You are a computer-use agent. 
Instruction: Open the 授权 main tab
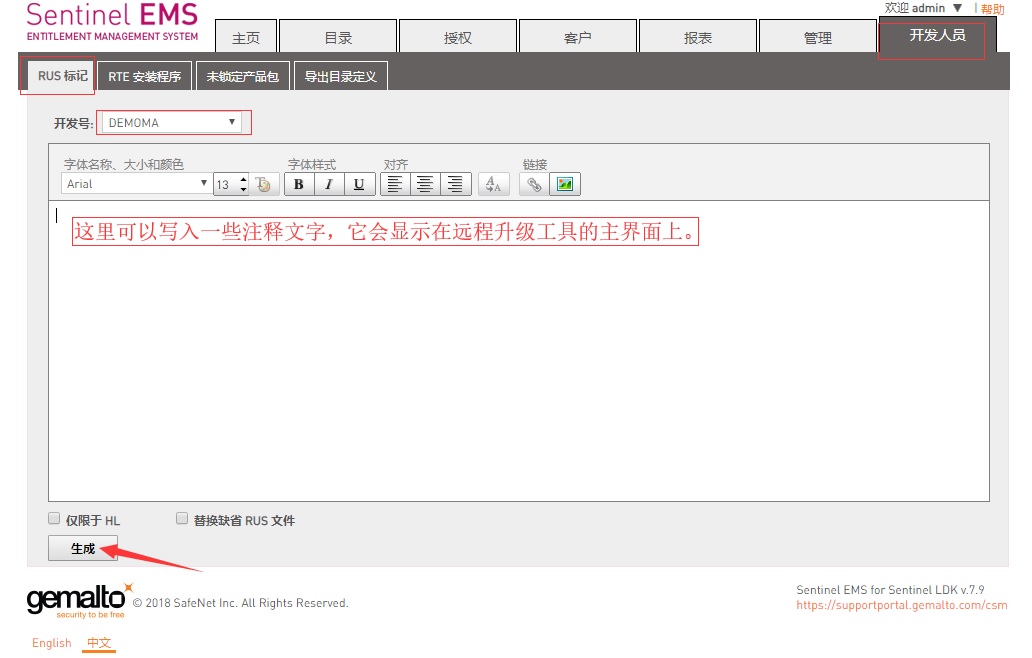[x=457, y=38]
